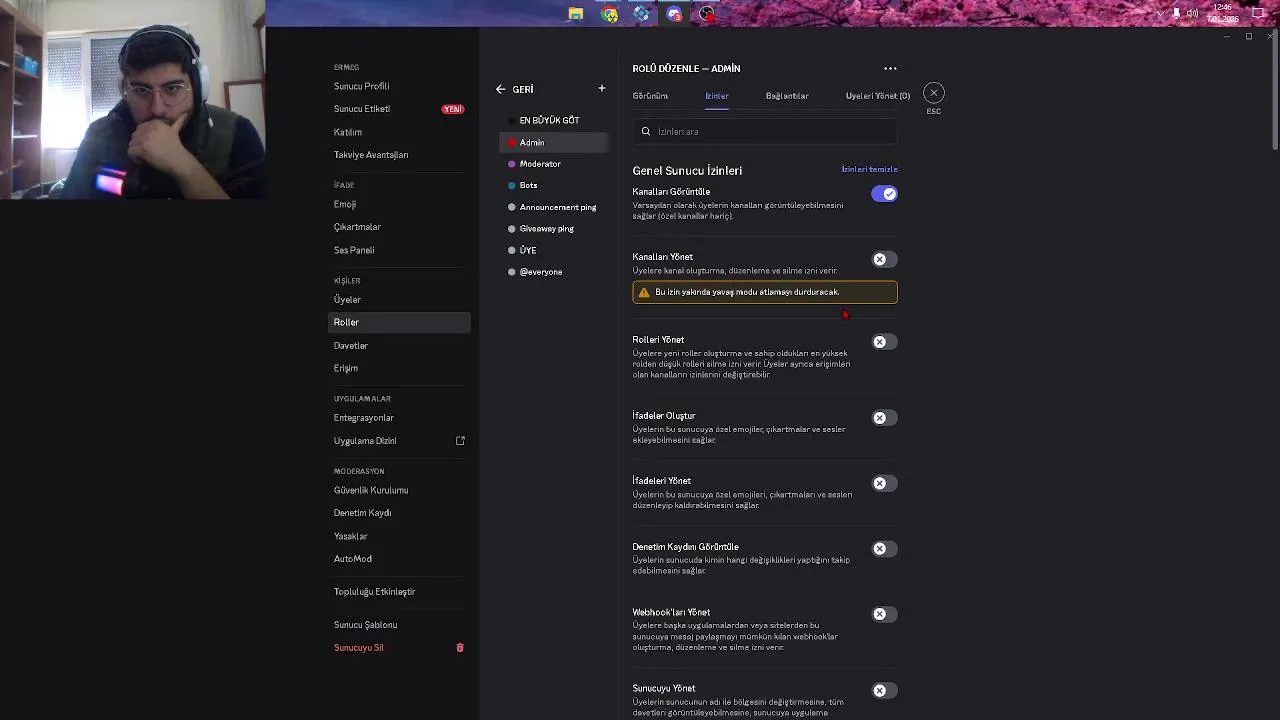Enable the Kanalları Yönet permission toggle

tap(884, 260)
